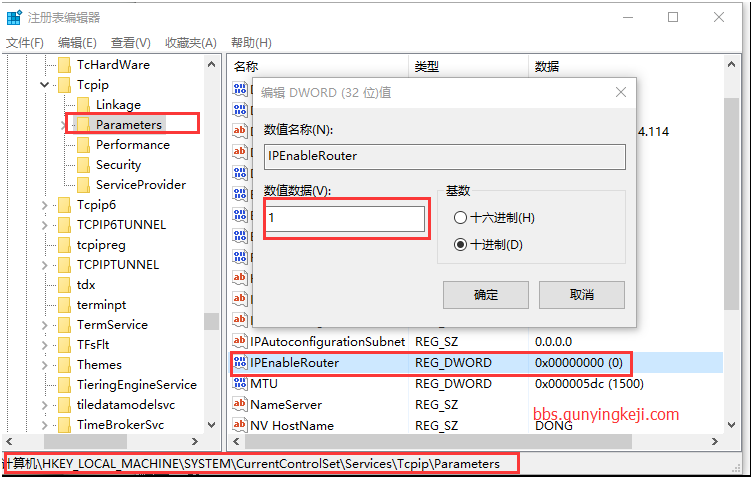Expand the TFsFlt tree node
Viewport: 753px width, 479px height.
45,345
